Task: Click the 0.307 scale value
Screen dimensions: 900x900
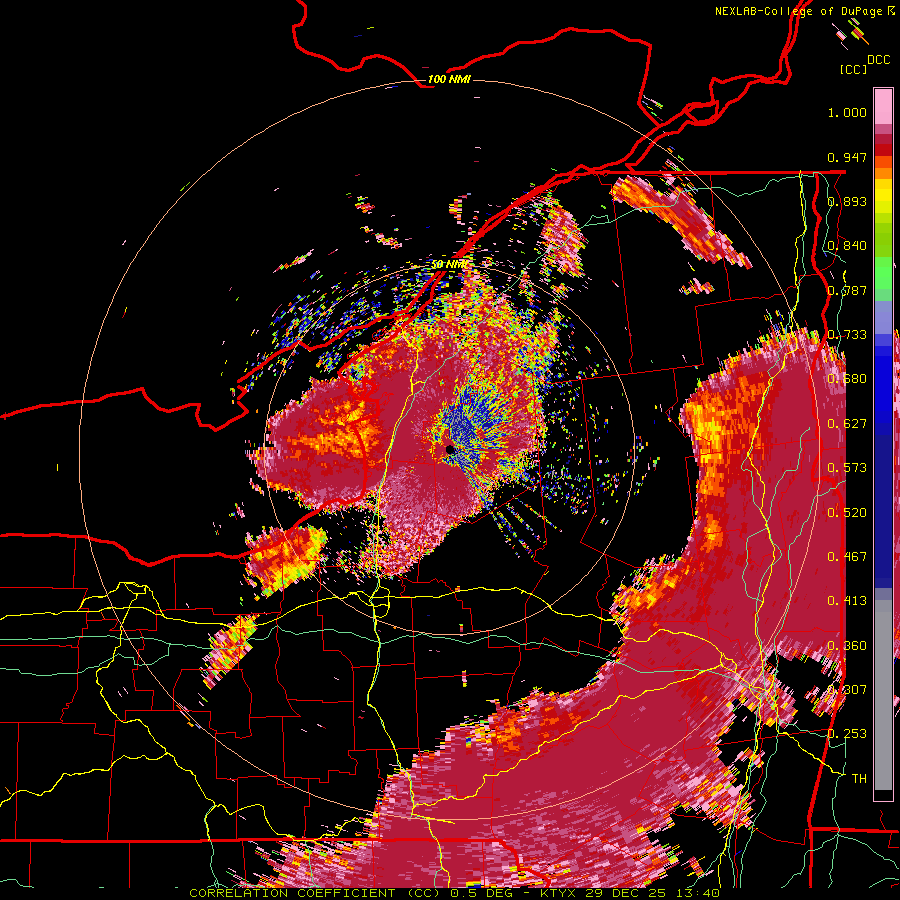Action: (847, 690)
